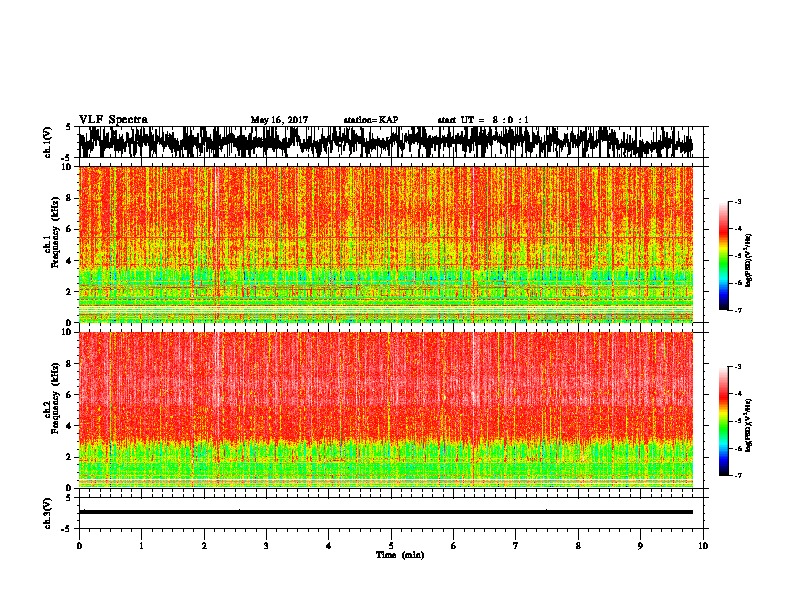Click the "Time (min)" axis title
The height and width of the screenshot is (612, 792).
[x=400, y=555]
